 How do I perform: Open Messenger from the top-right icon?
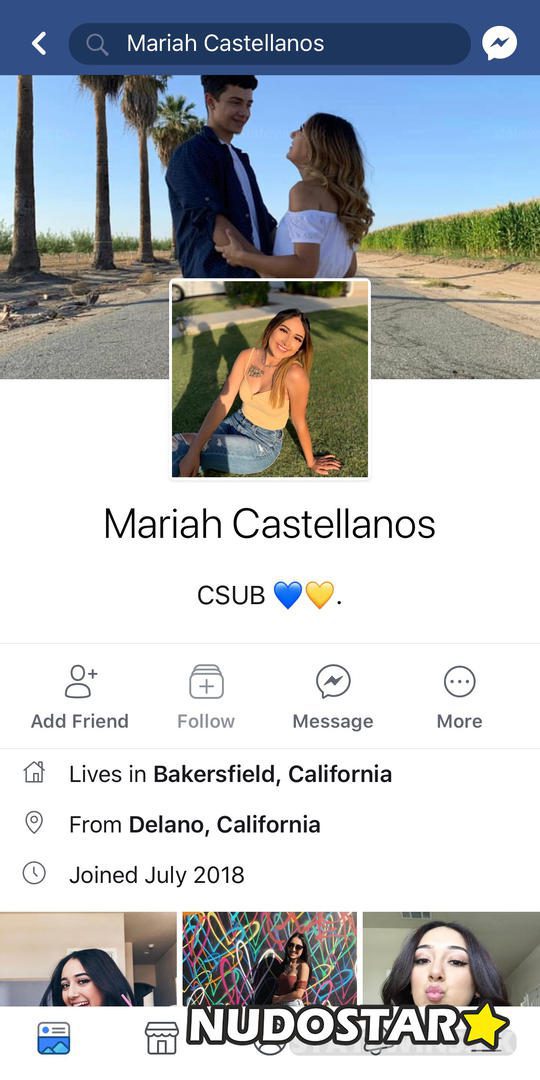499,43
